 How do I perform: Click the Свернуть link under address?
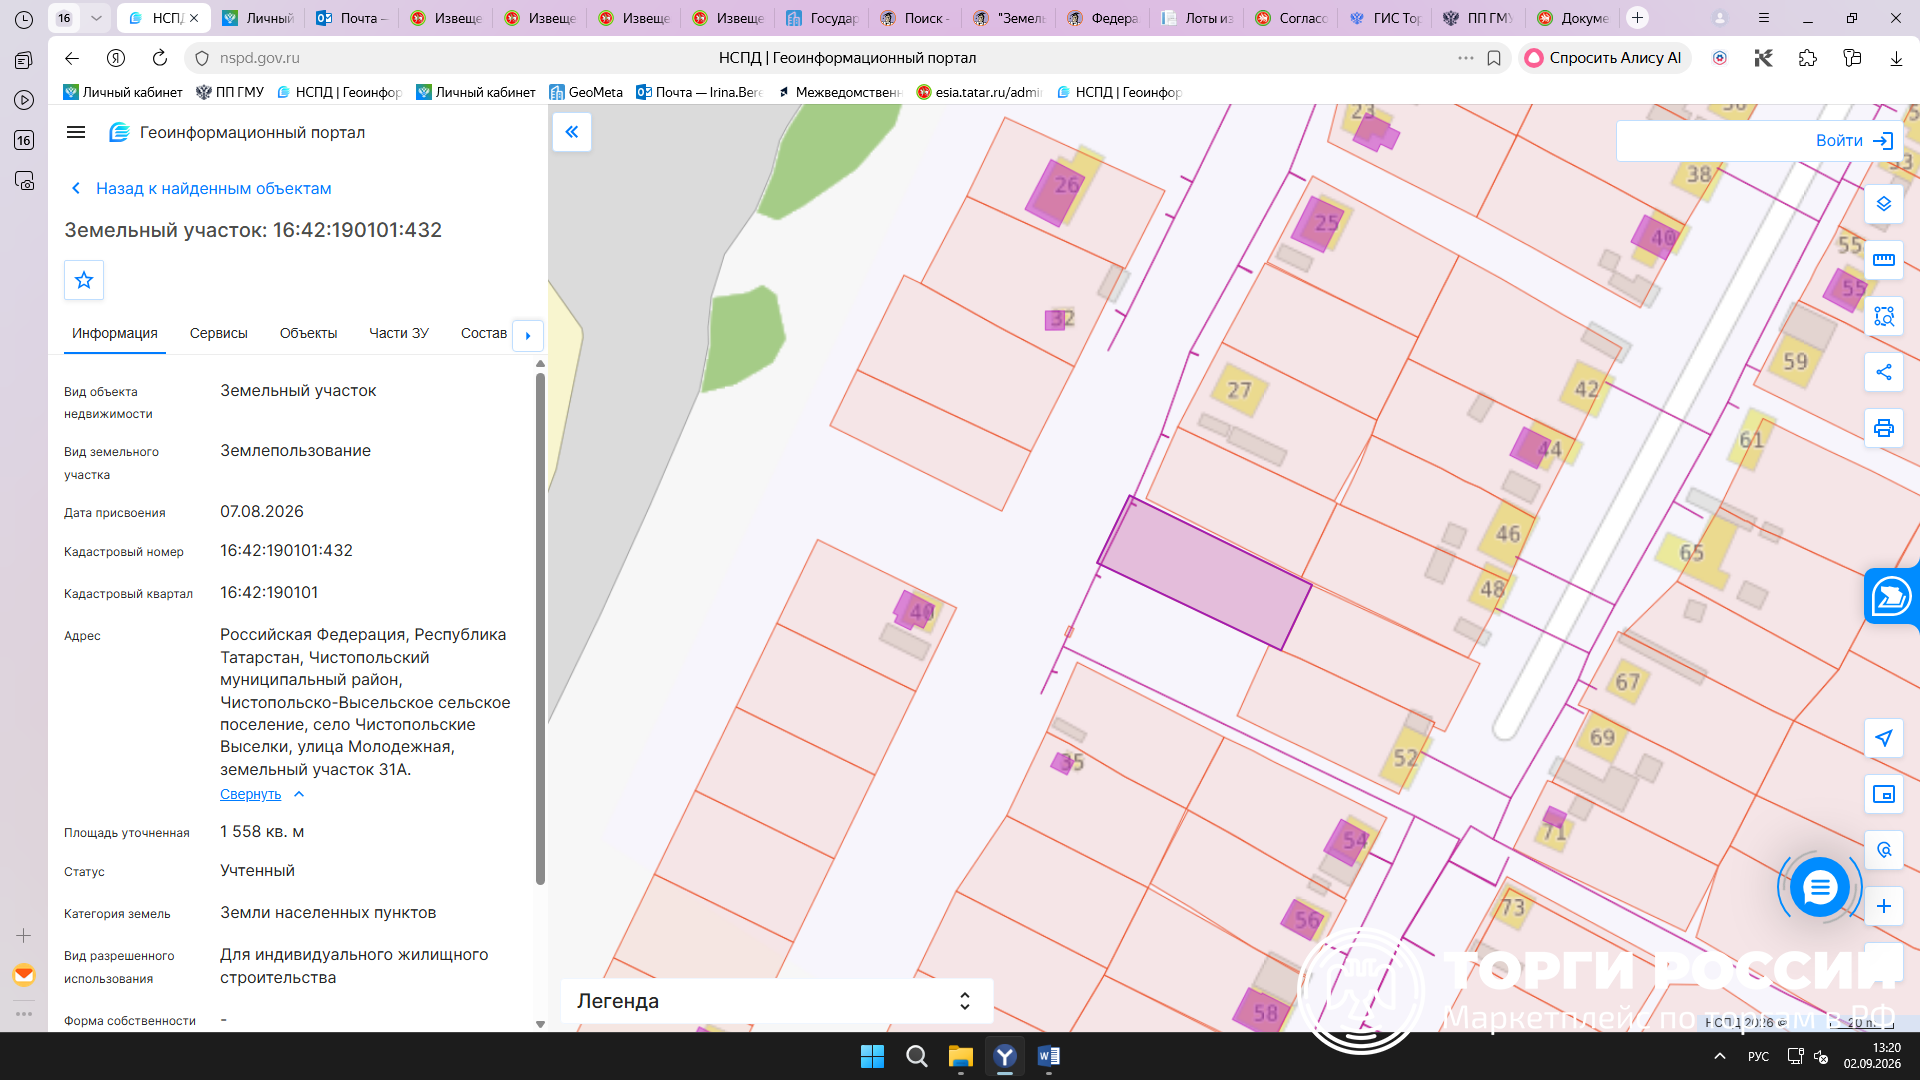click(x=250, y=794)
